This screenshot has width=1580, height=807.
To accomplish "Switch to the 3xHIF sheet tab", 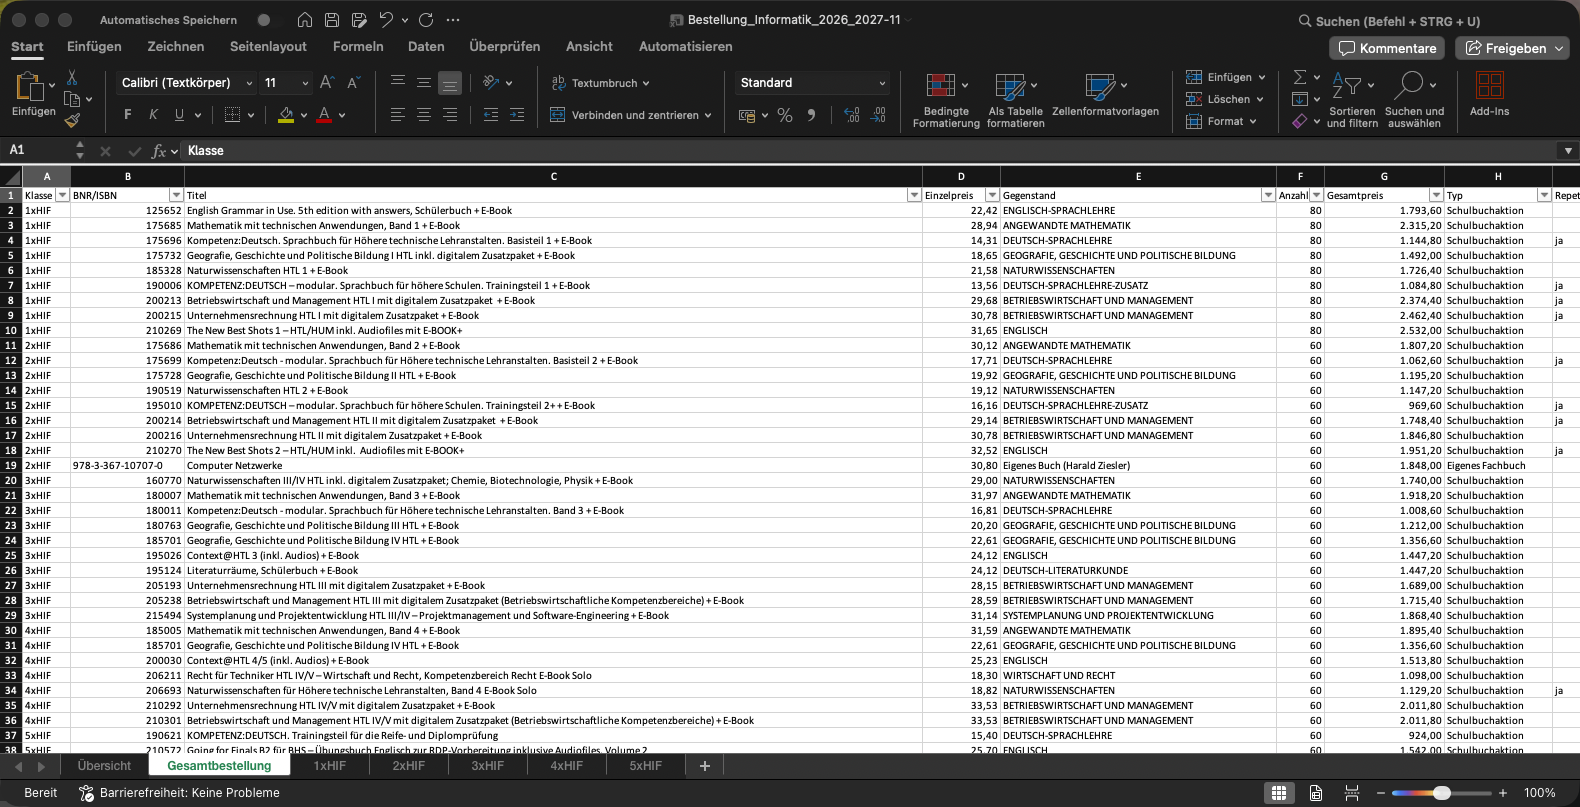I will click(488, 766).
